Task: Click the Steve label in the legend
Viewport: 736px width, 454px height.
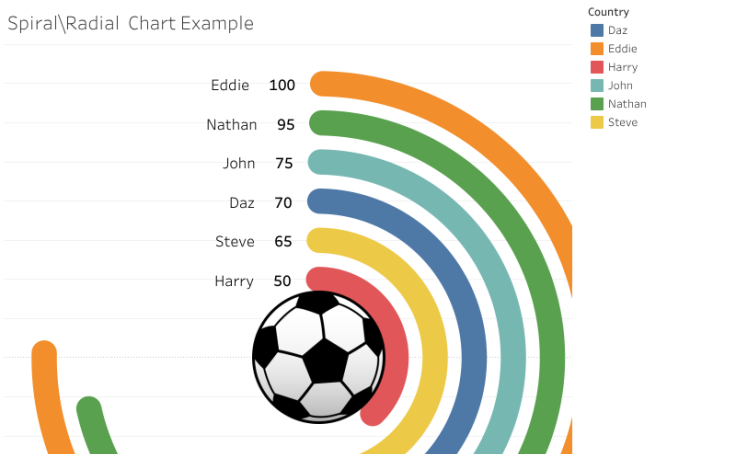Action: click(x=622, y=122)
